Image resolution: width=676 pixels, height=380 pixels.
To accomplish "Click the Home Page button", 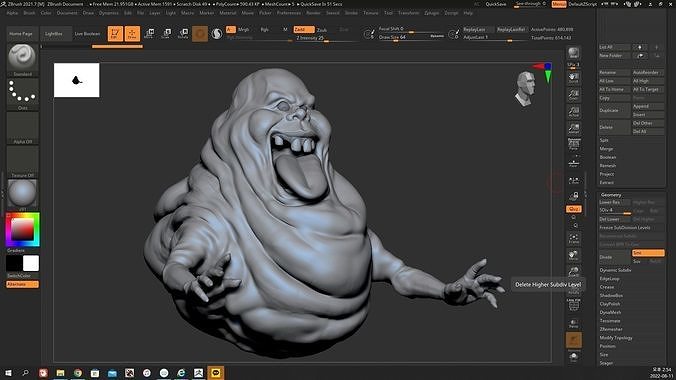I will (x=21, y=34).
